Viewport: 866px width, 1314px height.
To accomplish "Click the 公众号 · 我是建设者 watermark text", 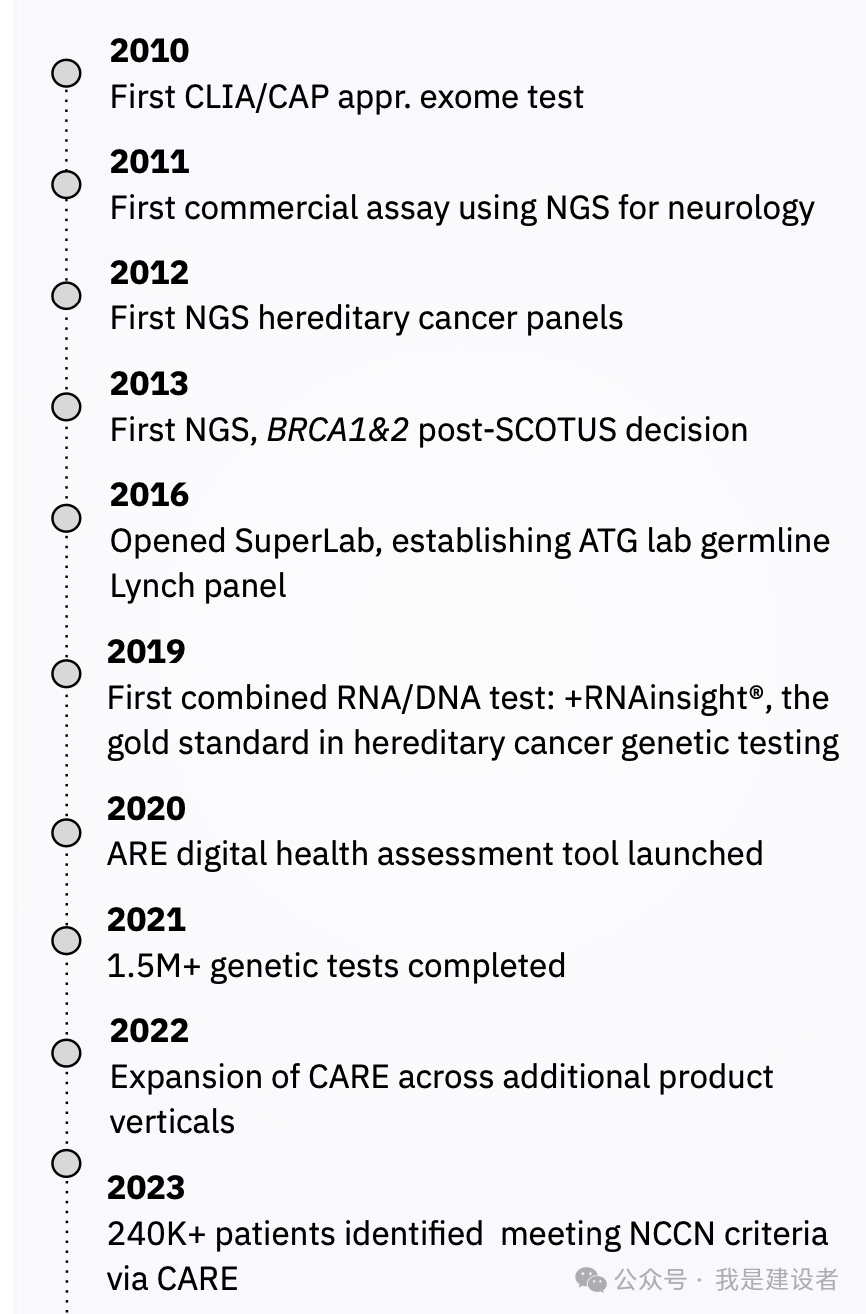I will (726, 1279).
